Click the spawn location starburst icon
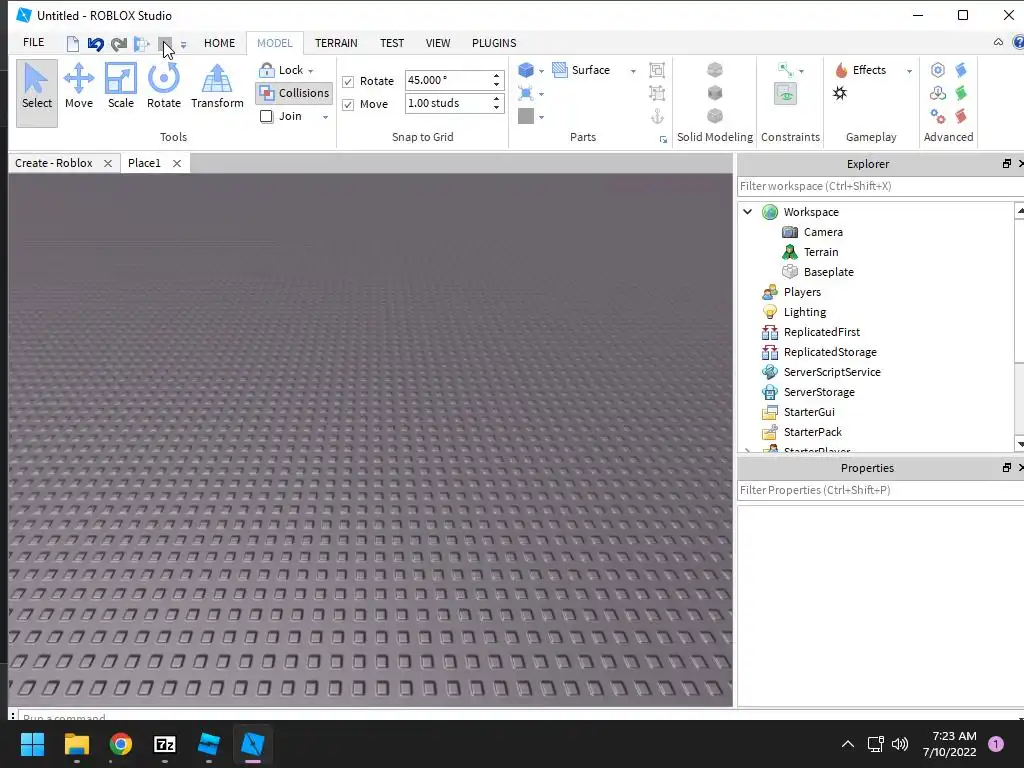This screenshot has height=768, width=1024. pyautogui.click(x=840, y=93)
